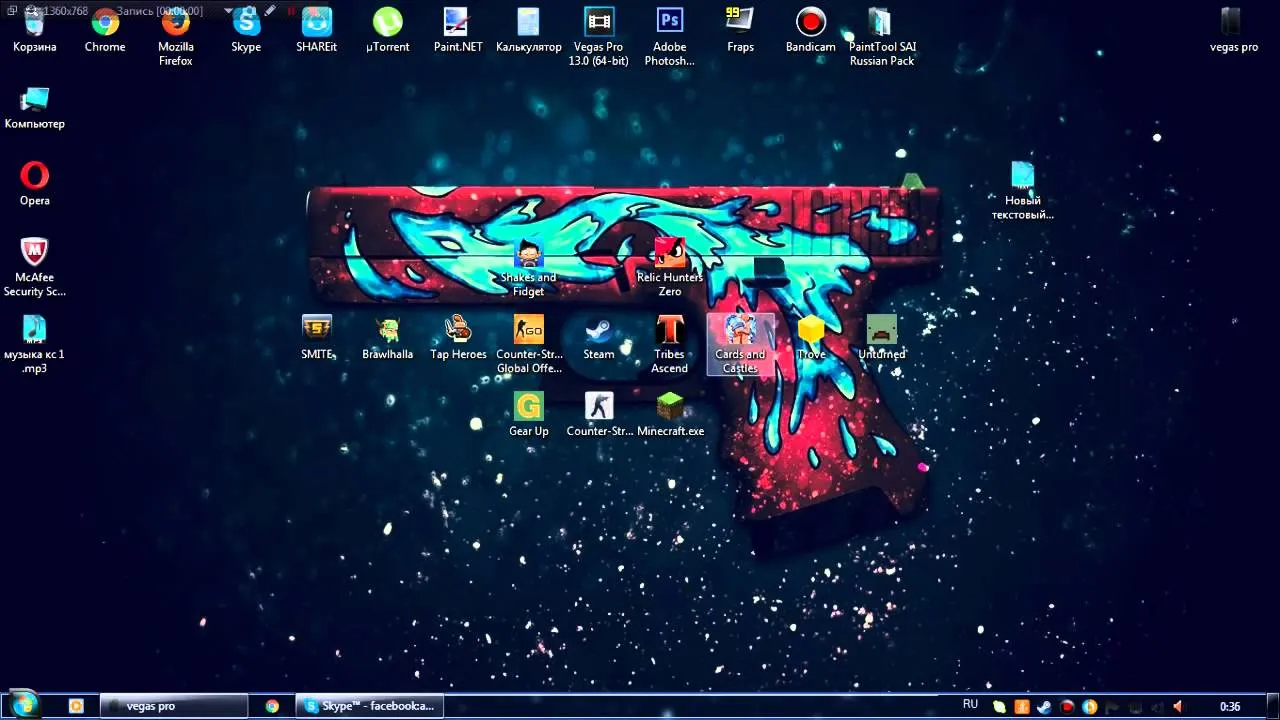Select the Skype desktop icon
The width and height of the screenshot is (1280, 720).
(x=246, y=30)
